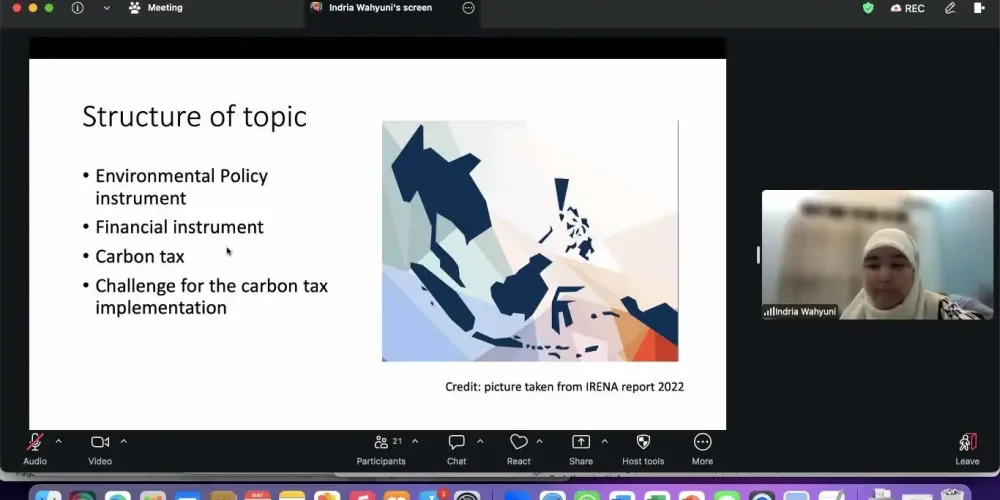Click the Share screen icon

coord(580,442)
